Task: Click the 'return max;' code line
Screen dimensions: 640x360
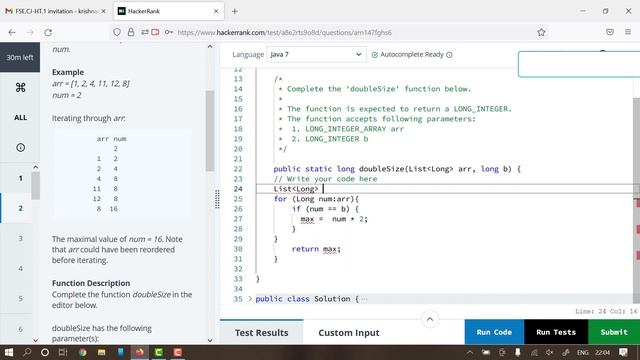Action: [316, 249]
